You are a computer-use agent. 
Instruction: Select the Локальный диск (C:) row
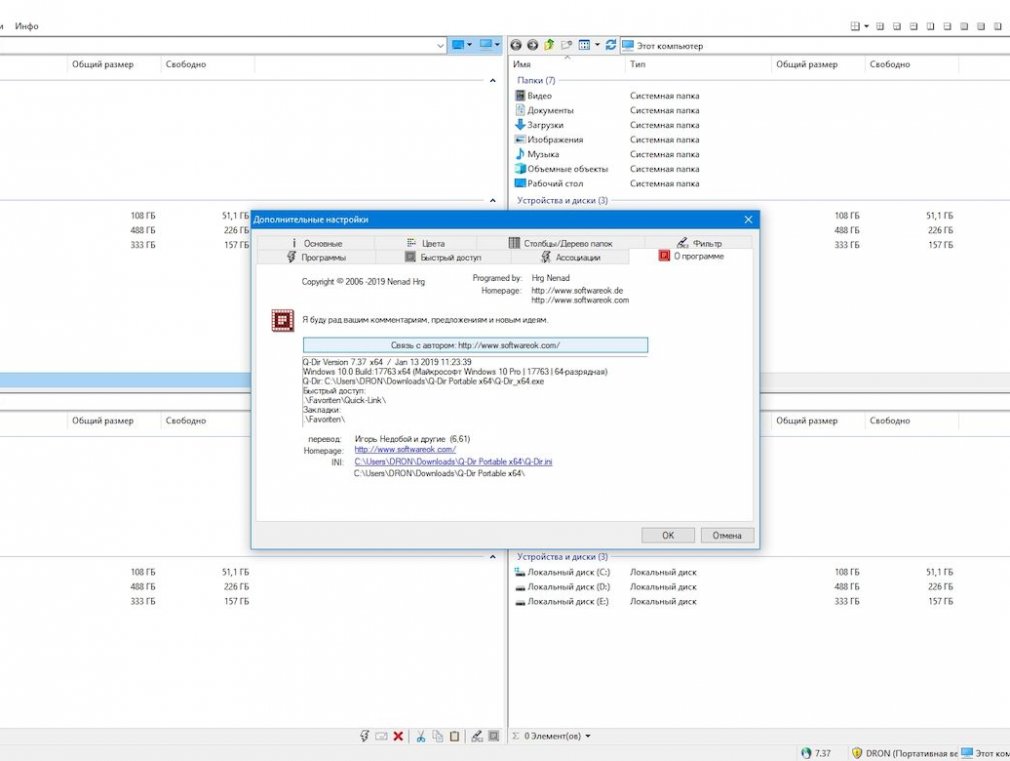[734, 572]
